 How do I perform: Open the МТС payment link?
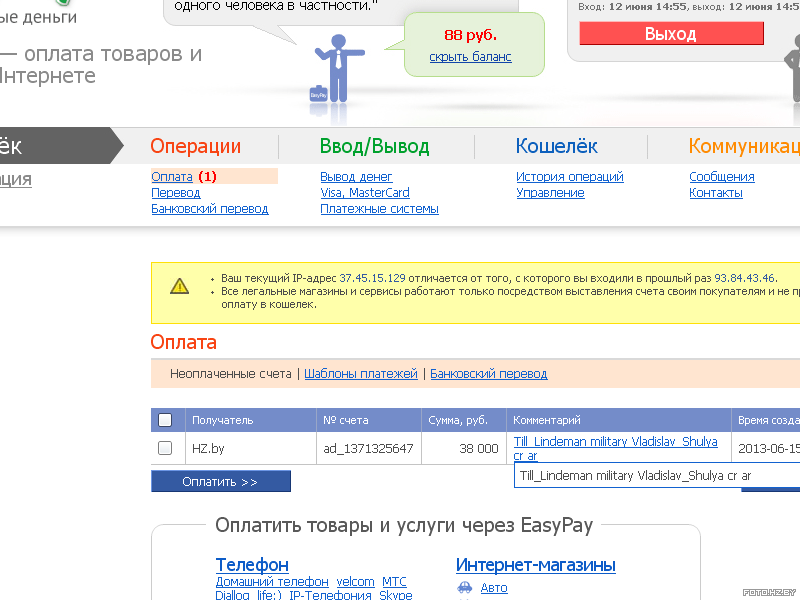pos(394,582)
